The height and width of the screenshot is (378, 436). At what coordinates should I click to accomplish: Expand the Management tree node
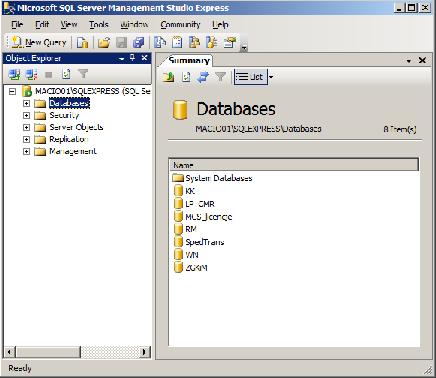(26, 151)
